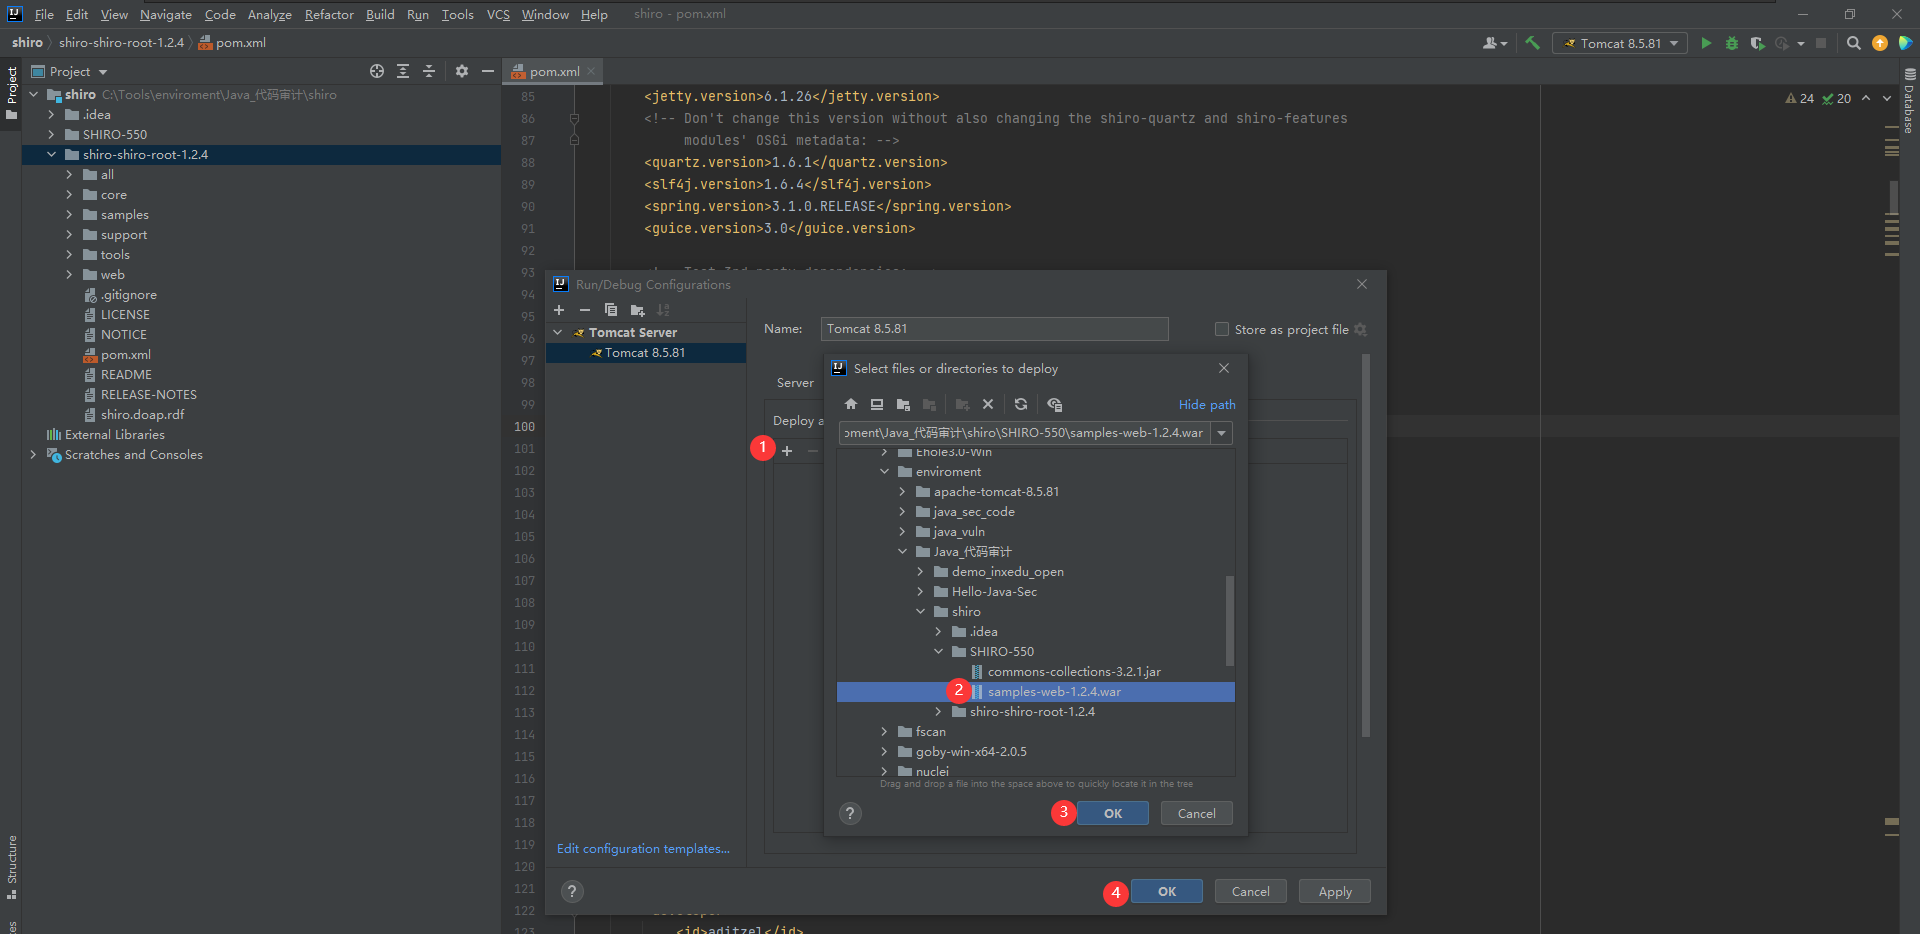Confirm file selection with OK in deploy dialog
The width and height of the screenshot is (1920, 934).
click(1113, 813)
